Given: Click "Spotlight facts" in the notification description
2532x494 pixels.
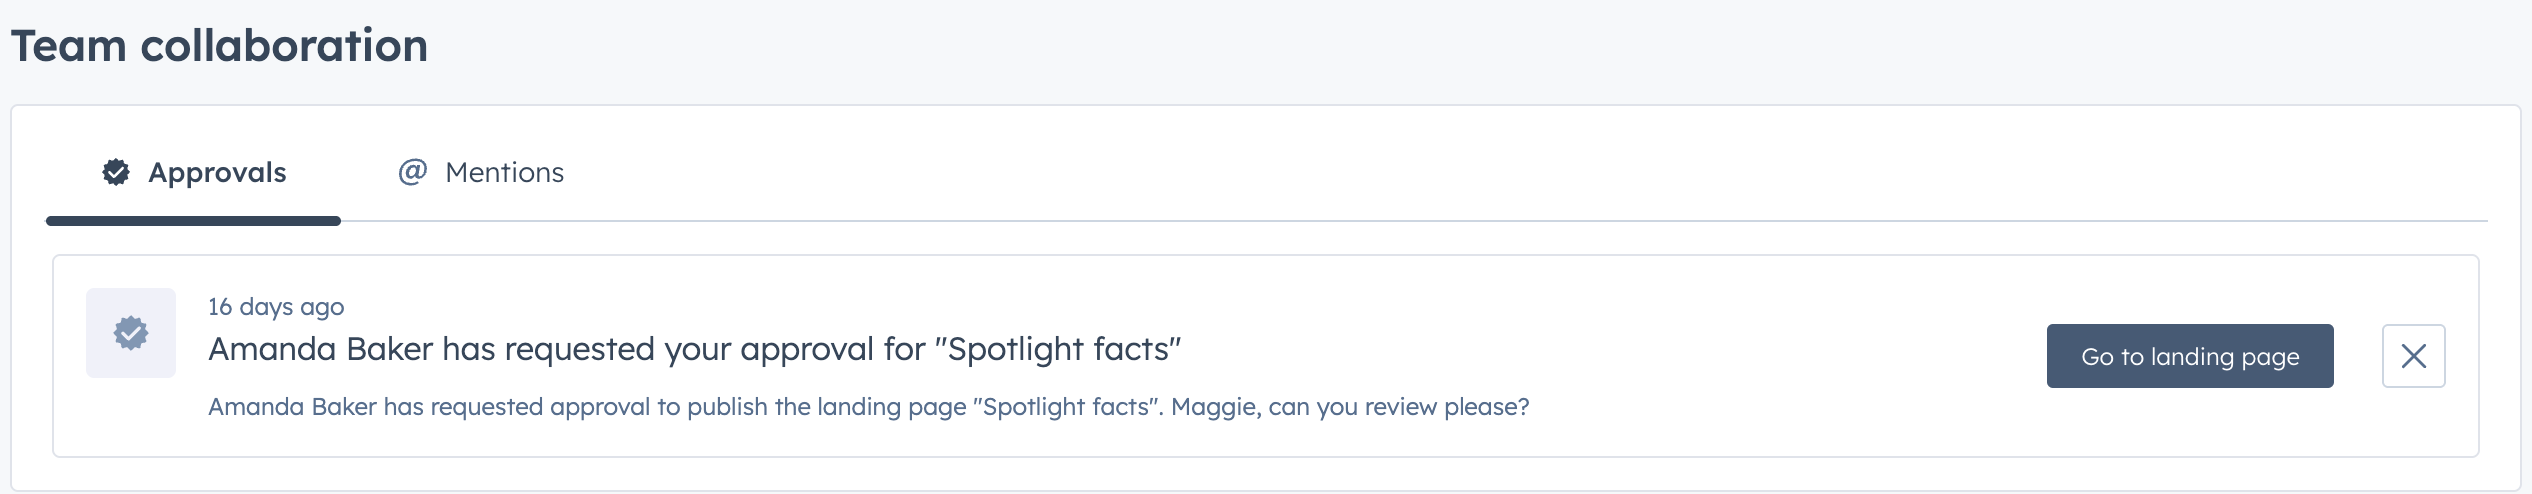Looking at the screenshot, I should pos(1068,407).
